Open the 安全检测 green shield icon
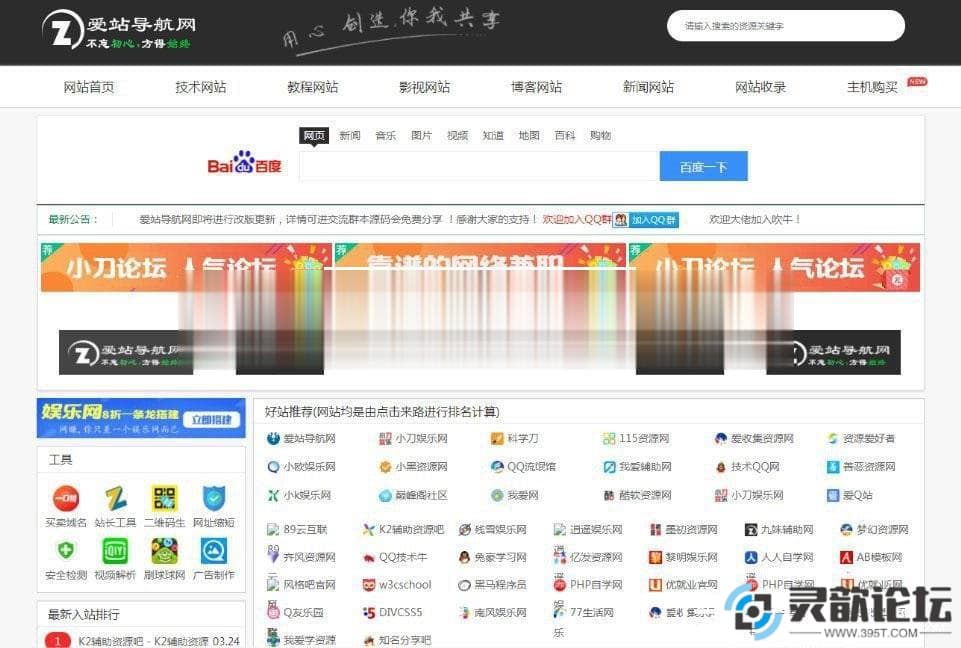The width and height of the screenshot is (961, 648). (x=66, y=551)
